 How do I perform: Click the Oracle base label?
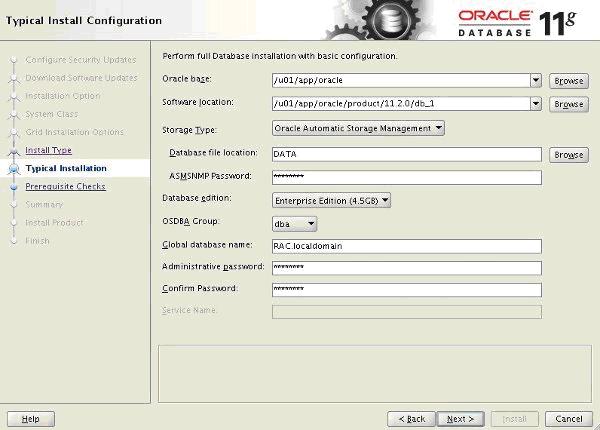pos(187,79)
